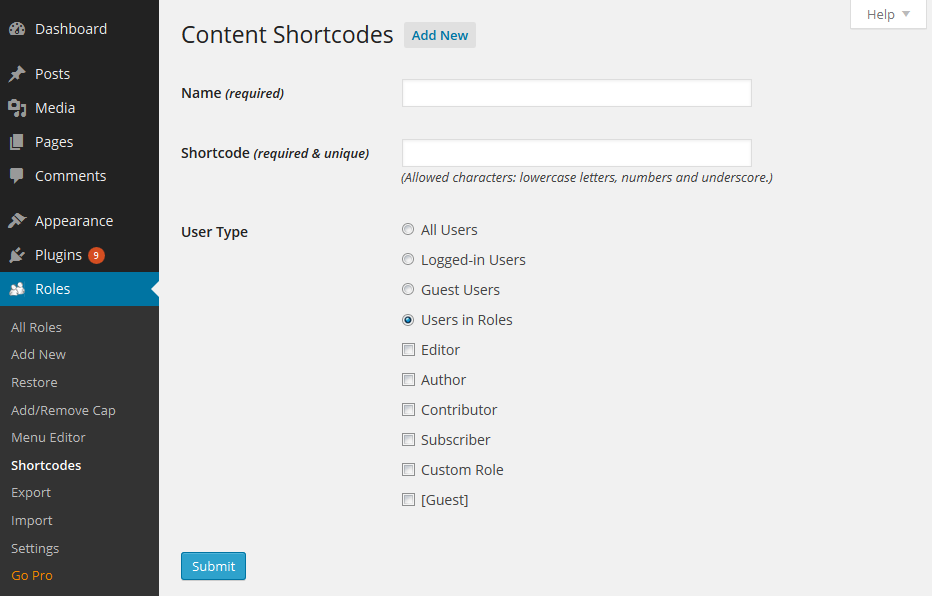932x596 pixels.
Task: Click the Roles users icon
Action: (x=17, y=289)
